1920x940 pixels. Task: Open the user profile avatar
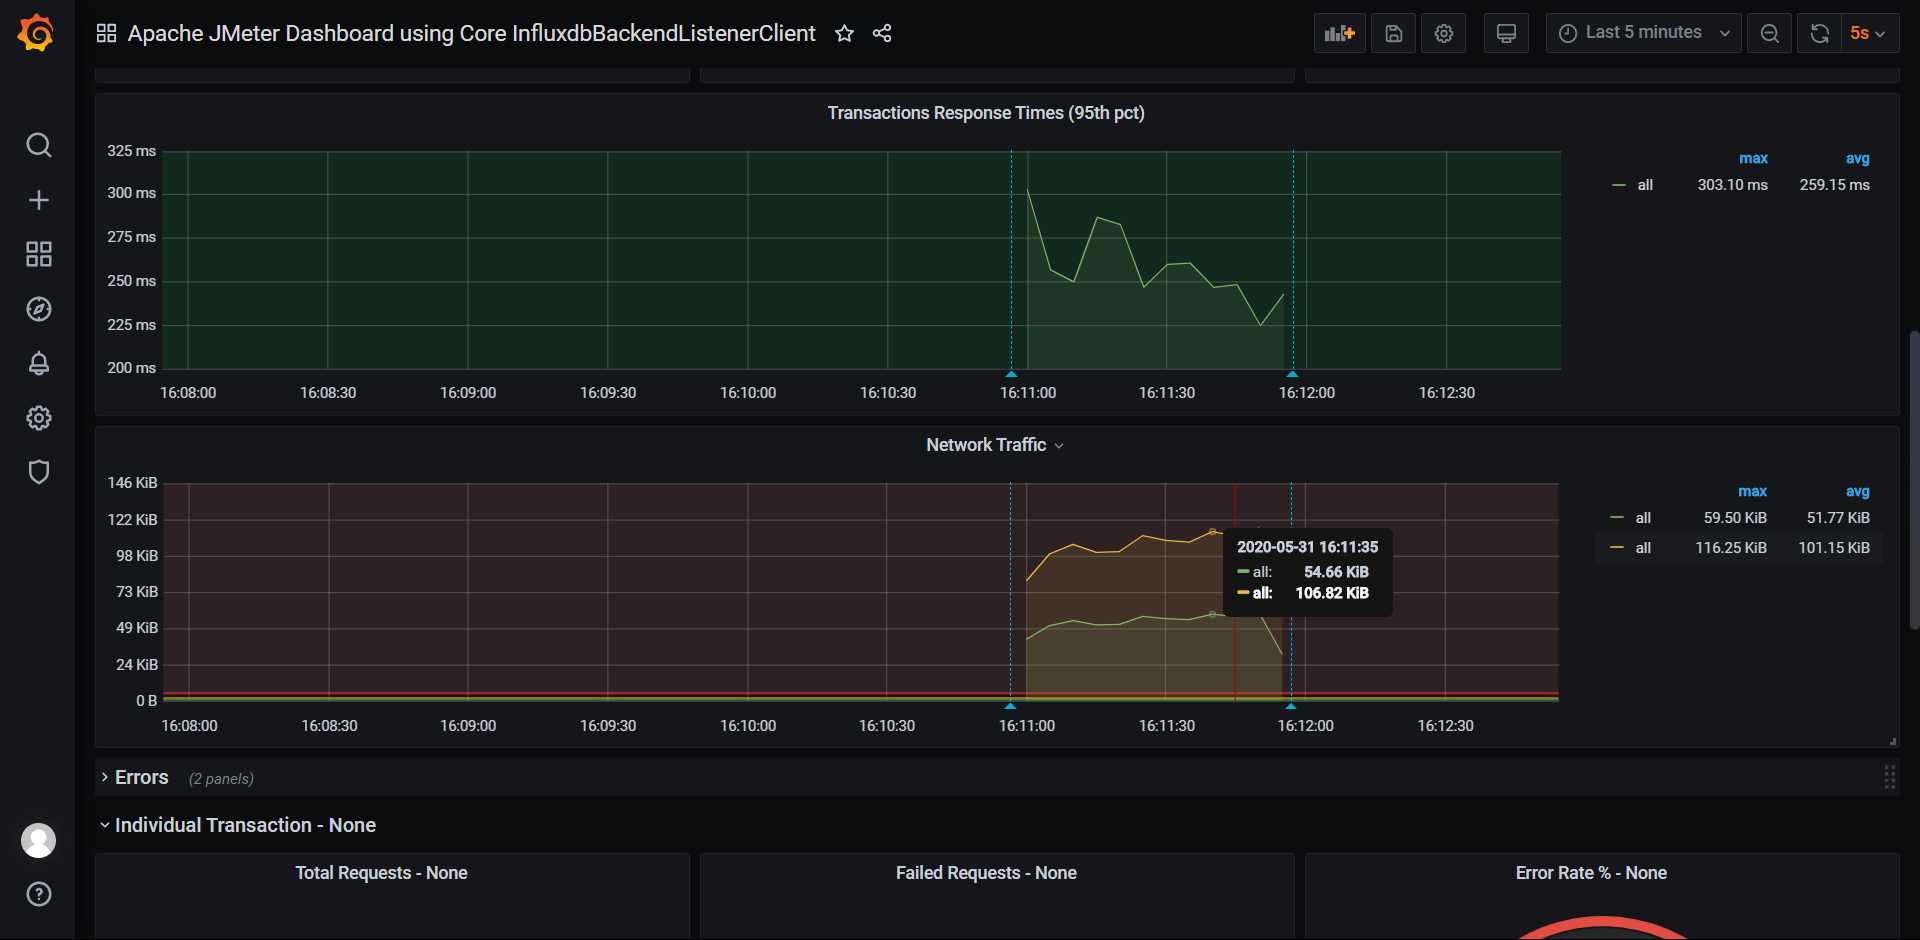39,840
